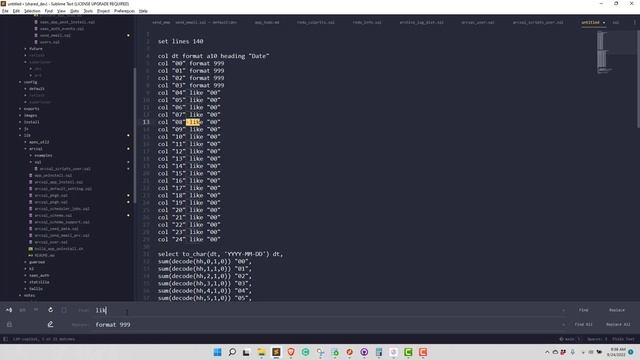This screenshot has width=640, height=360.
Task: Click the Replace field containing format 999
Action: tap(327, 324)
